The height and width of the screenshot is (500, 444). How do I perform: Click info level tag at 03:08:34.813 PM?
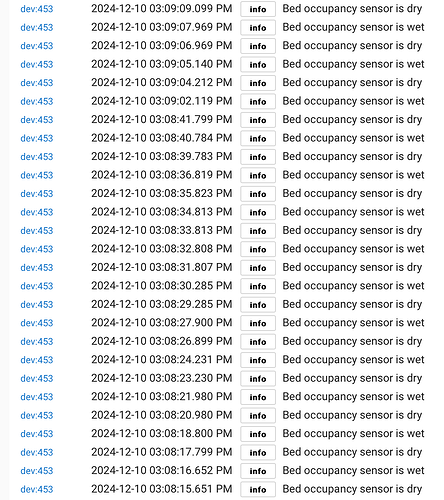click(x=258, y=212)
